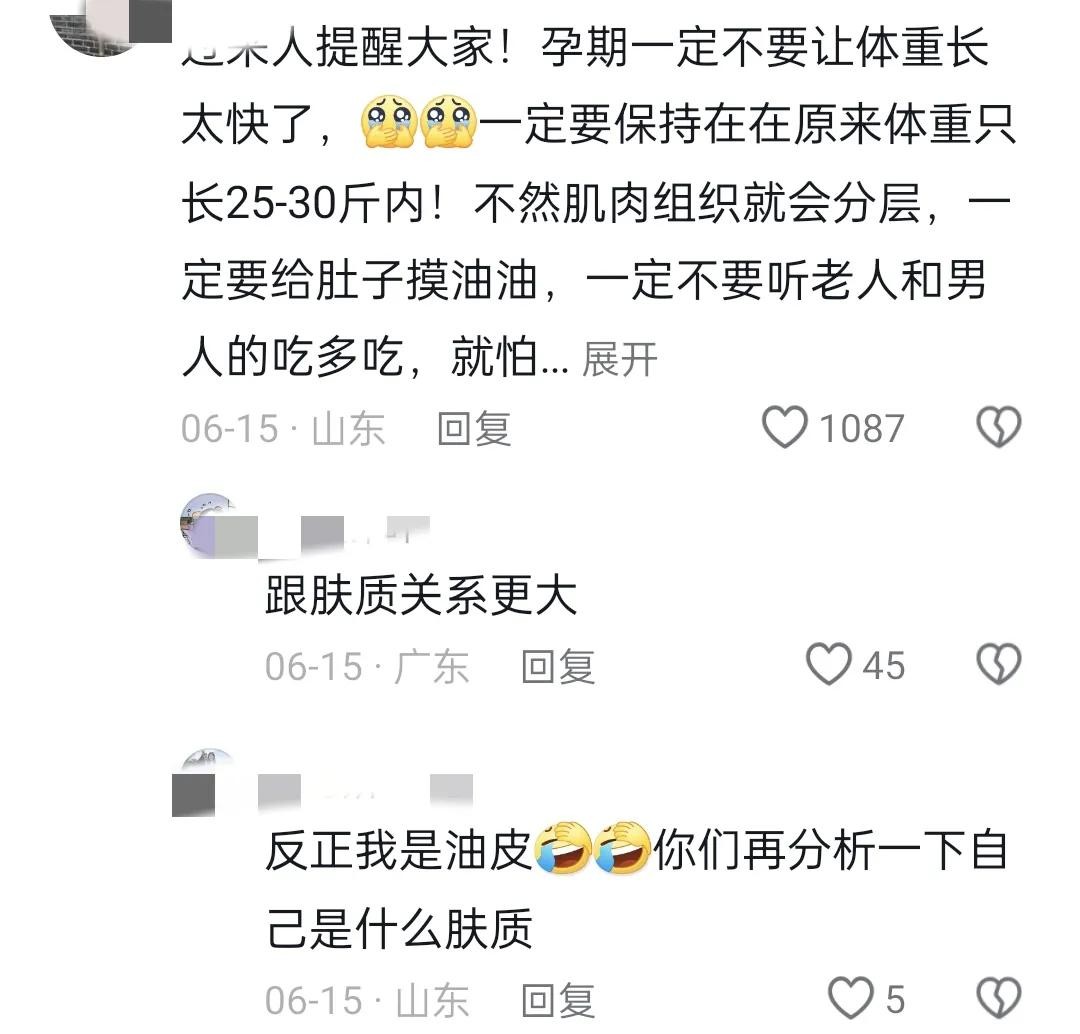Tap the 45 like count
This screenshot has height=1034, width=1080.
coord(884,665)
